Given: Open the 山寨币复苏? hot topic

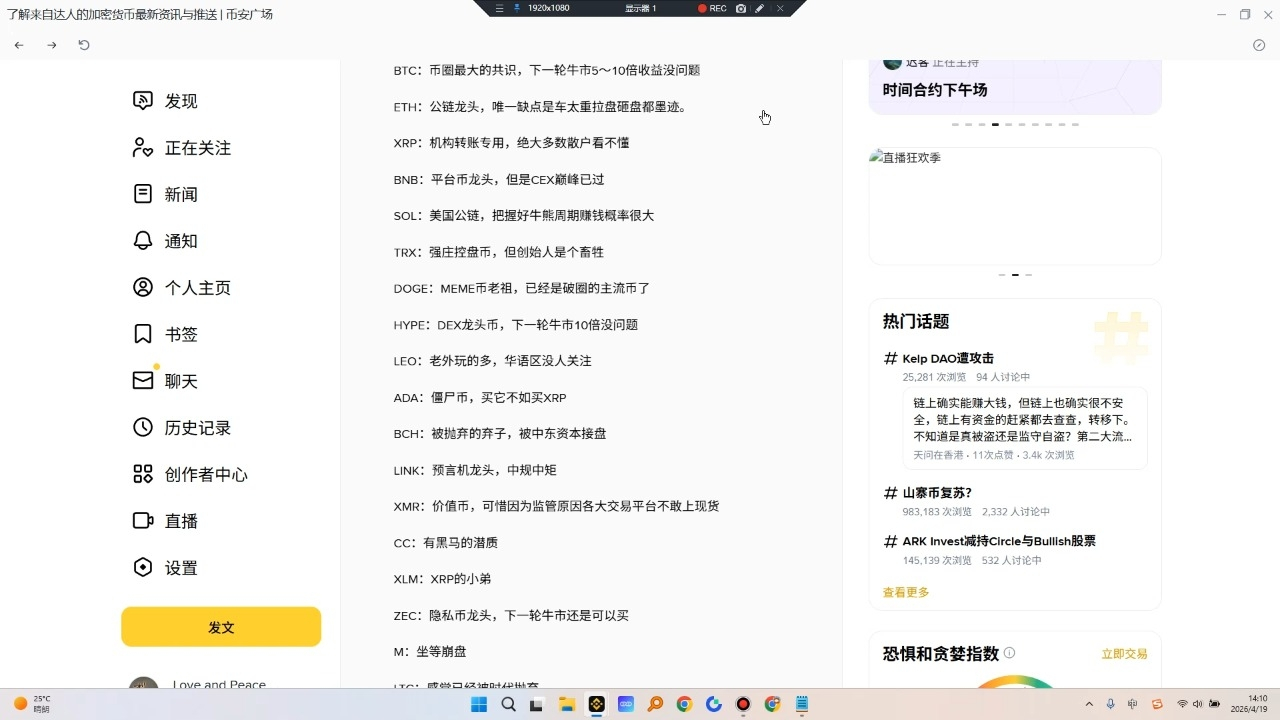Looking at the screenshot, I should (x=937, y=493).
